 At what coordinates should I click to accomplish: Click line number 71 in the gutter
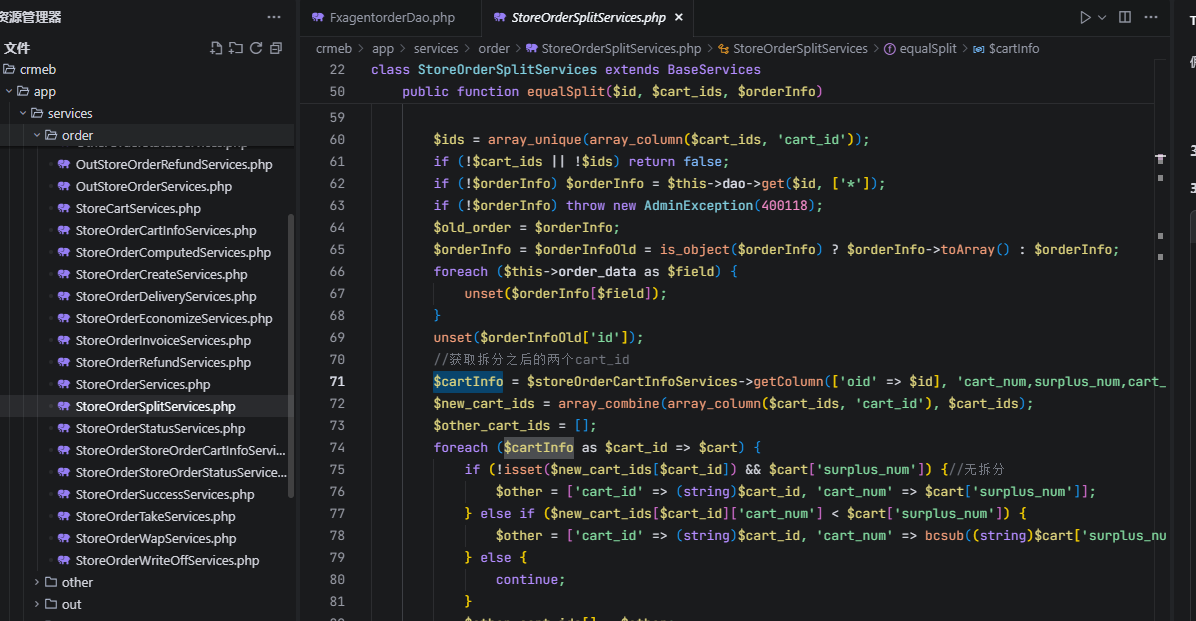point(337,381)
